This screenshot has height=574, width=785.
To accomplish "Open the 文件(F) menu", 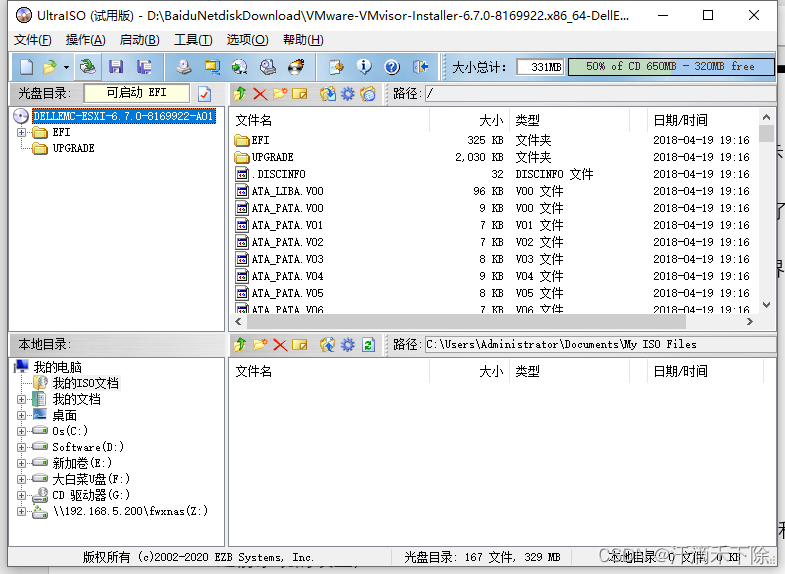I will 33,40.
